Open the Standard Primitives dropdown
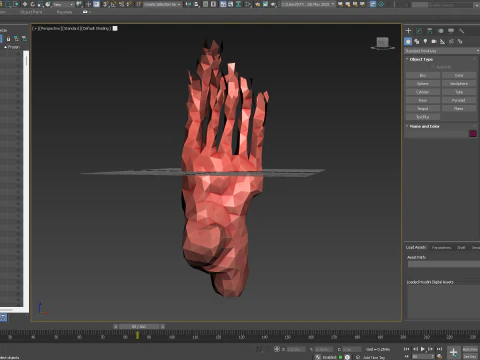Screen dimensions: 480x360 tap(441, 51)
